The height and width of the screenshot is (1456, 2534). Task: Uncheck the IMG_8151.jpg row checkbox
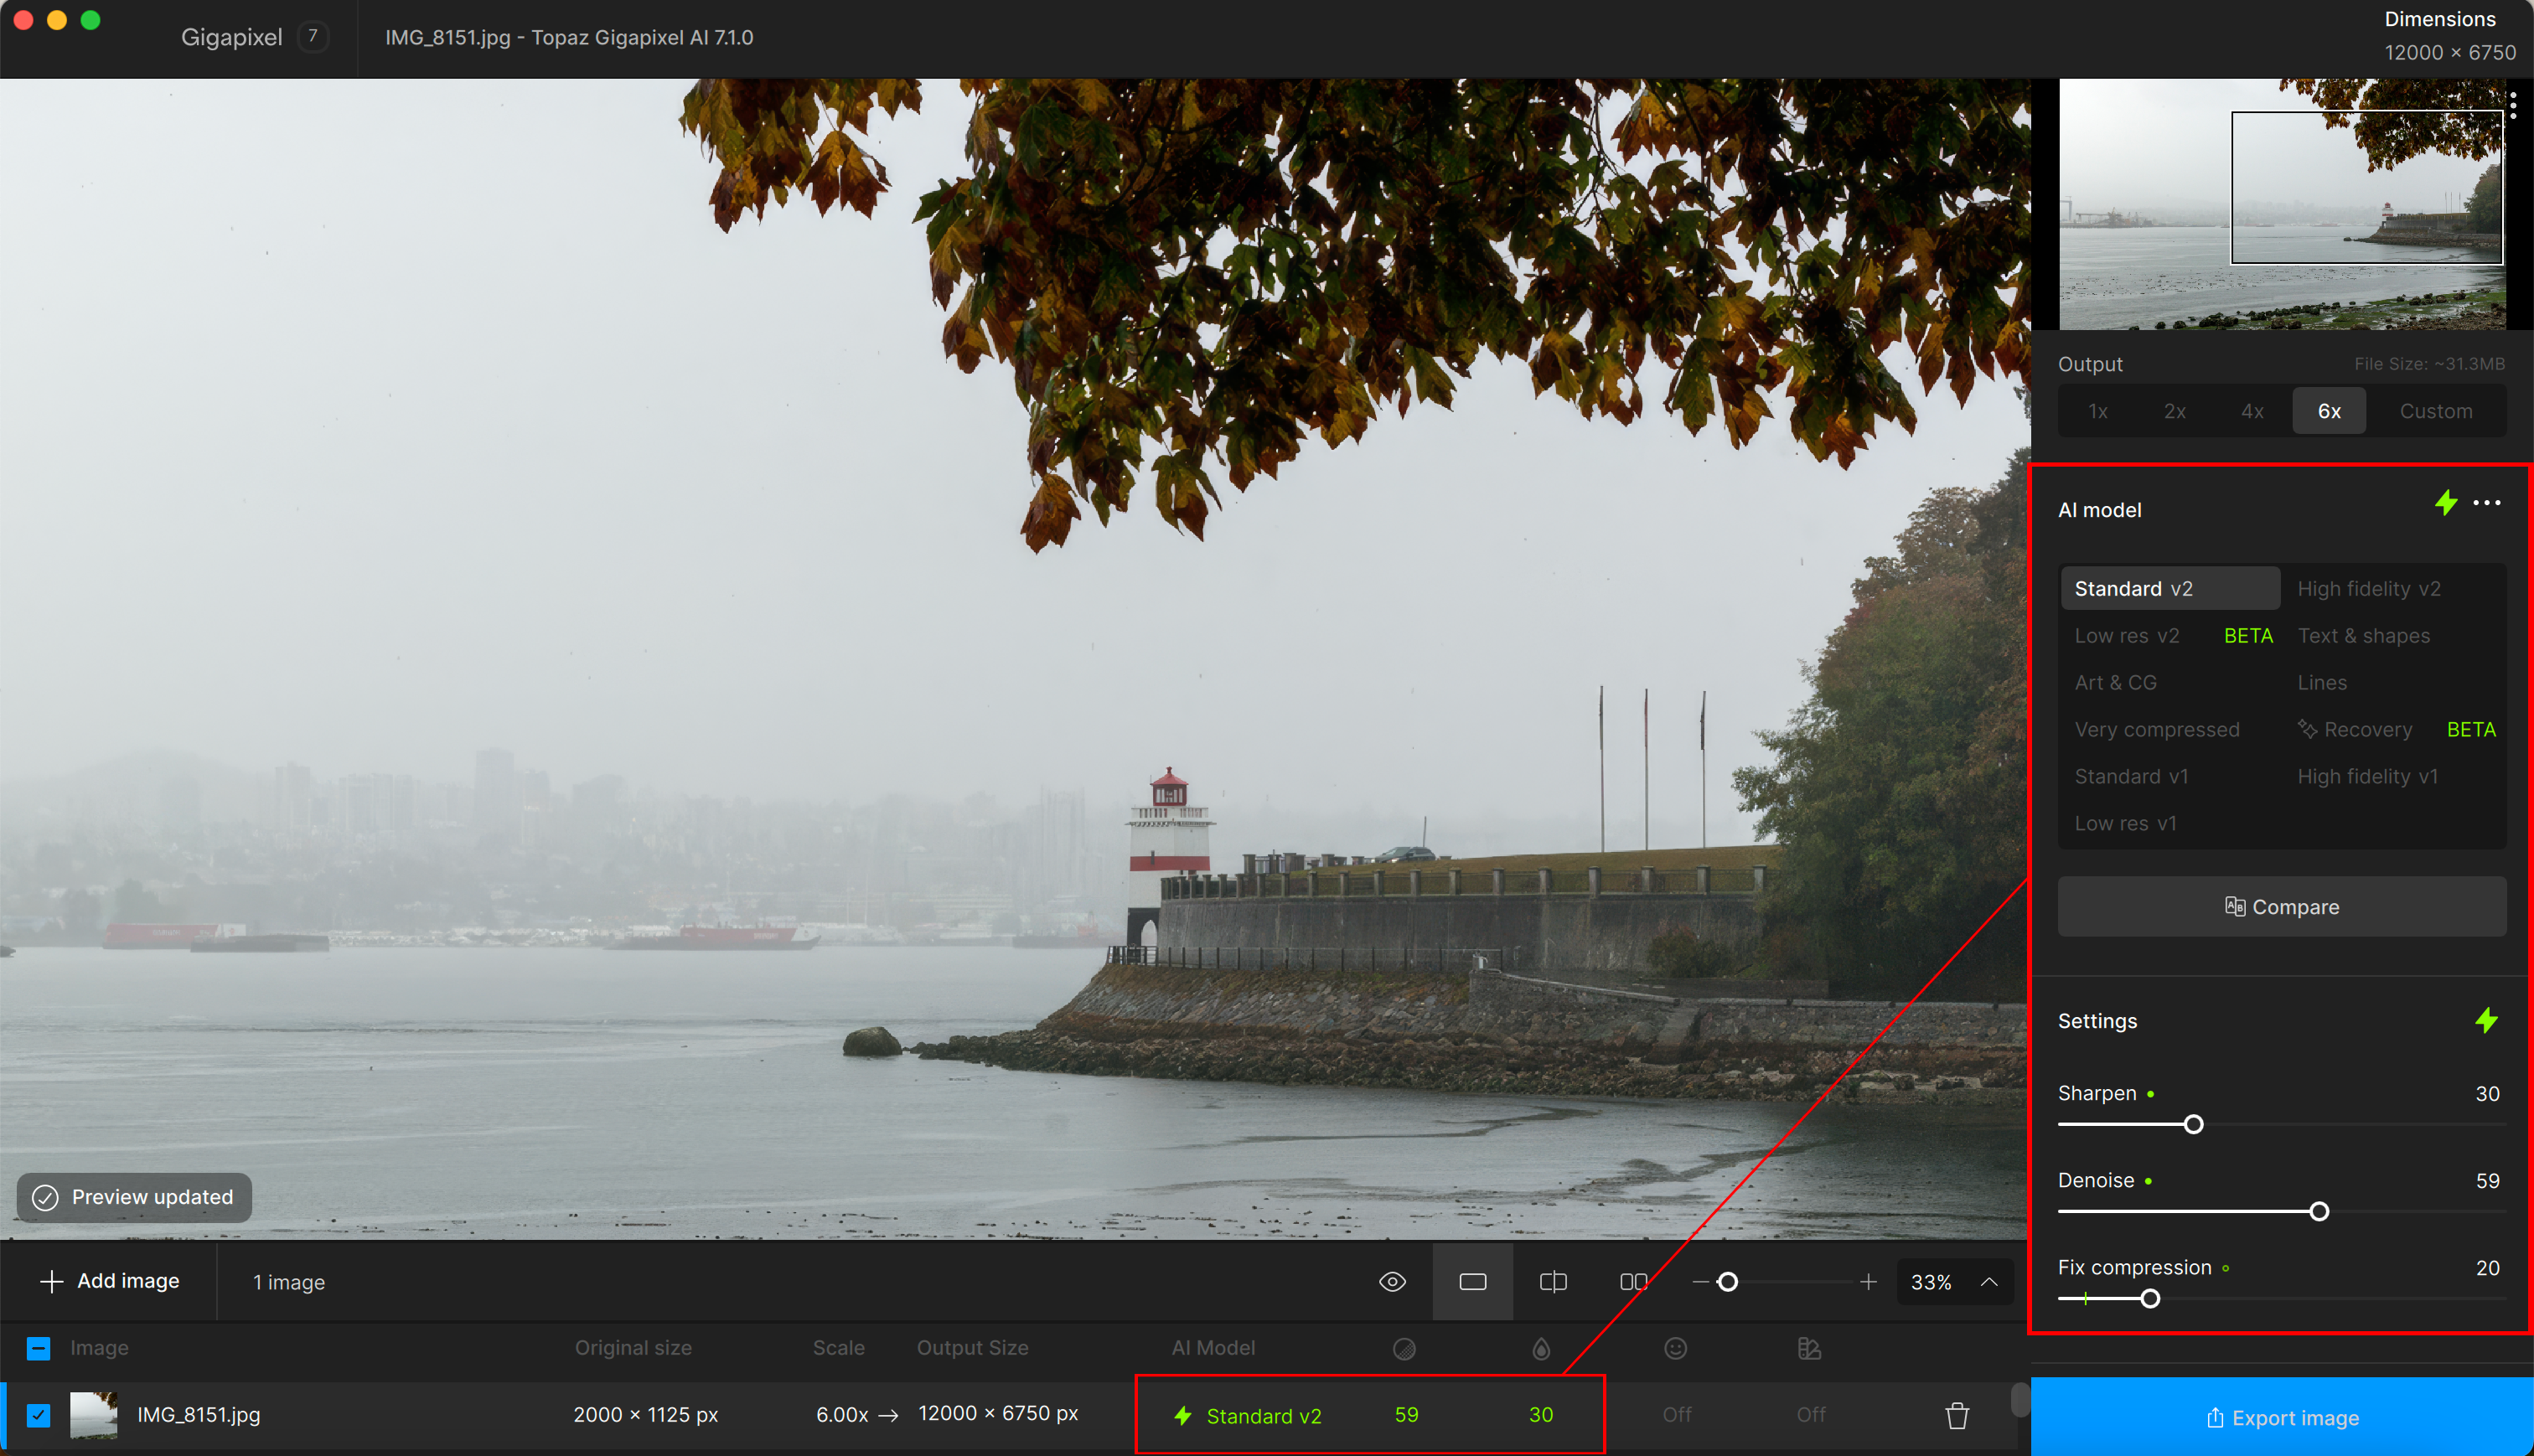pyautogui.click(x=38, y=1415)
